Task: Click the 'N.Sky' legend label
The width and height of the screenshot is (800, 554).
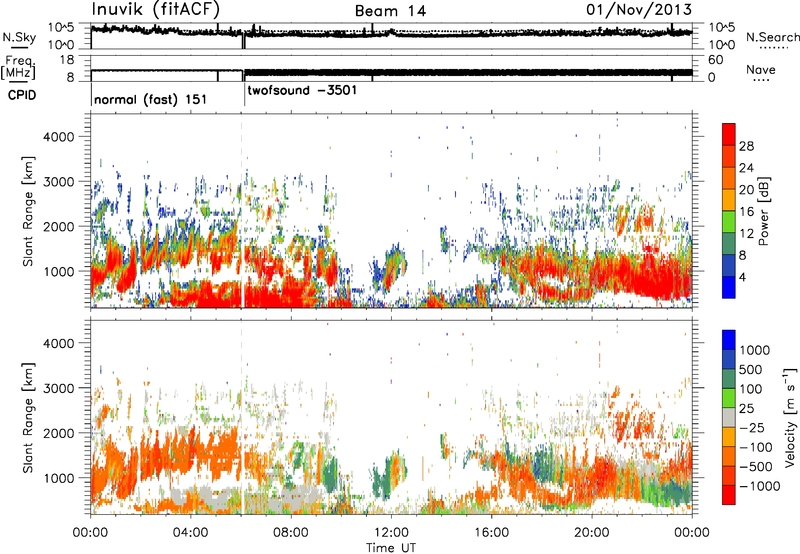Action: [19, 37]
